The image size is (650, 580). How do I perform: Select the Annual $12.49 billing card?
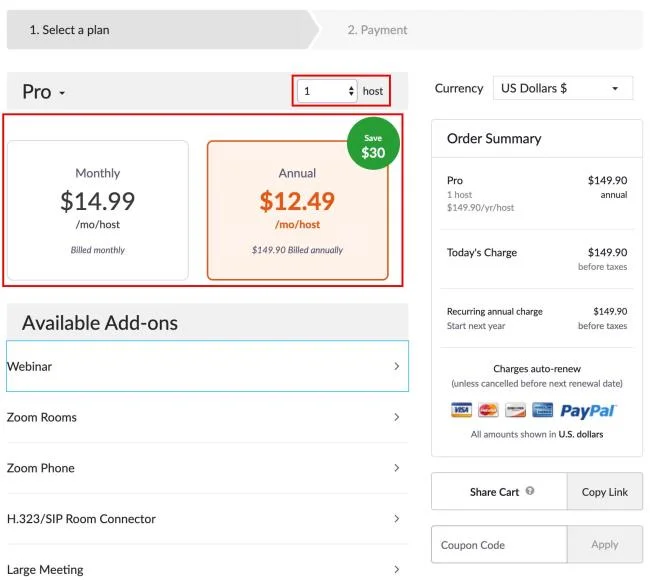click(297, 210)
